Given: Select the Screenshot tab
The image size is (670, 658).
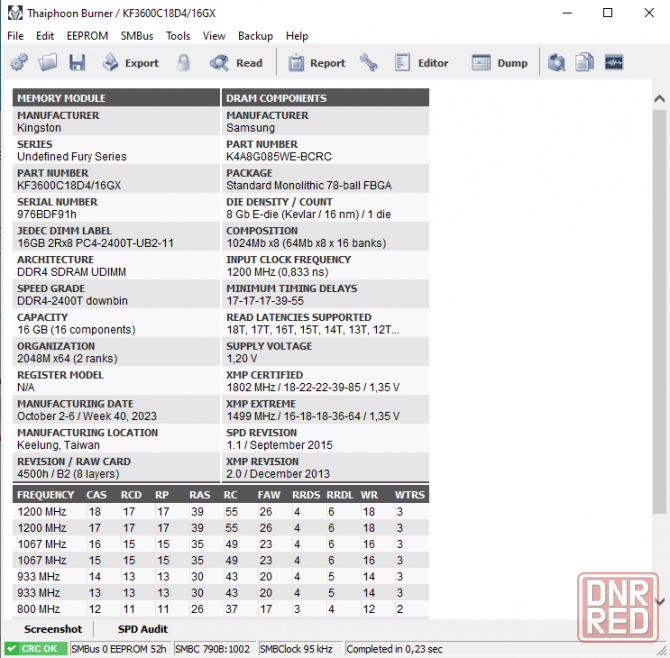Looking at the screenshot, I should click(53, 629).
